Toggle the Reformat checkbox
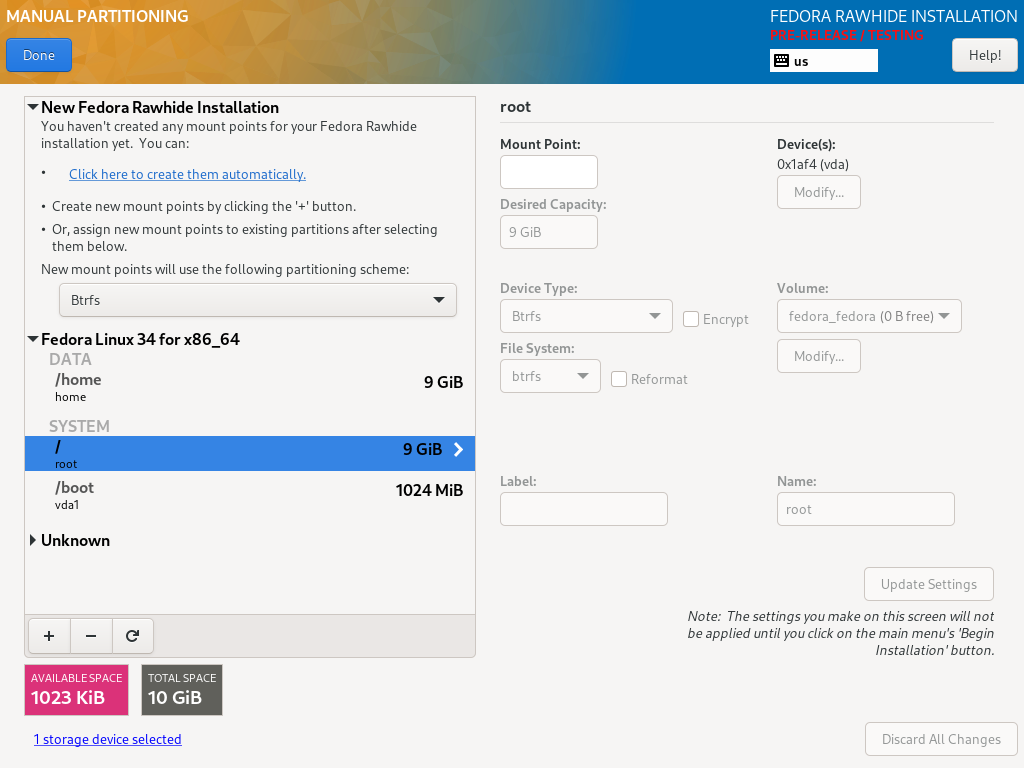 coord(619,379)
